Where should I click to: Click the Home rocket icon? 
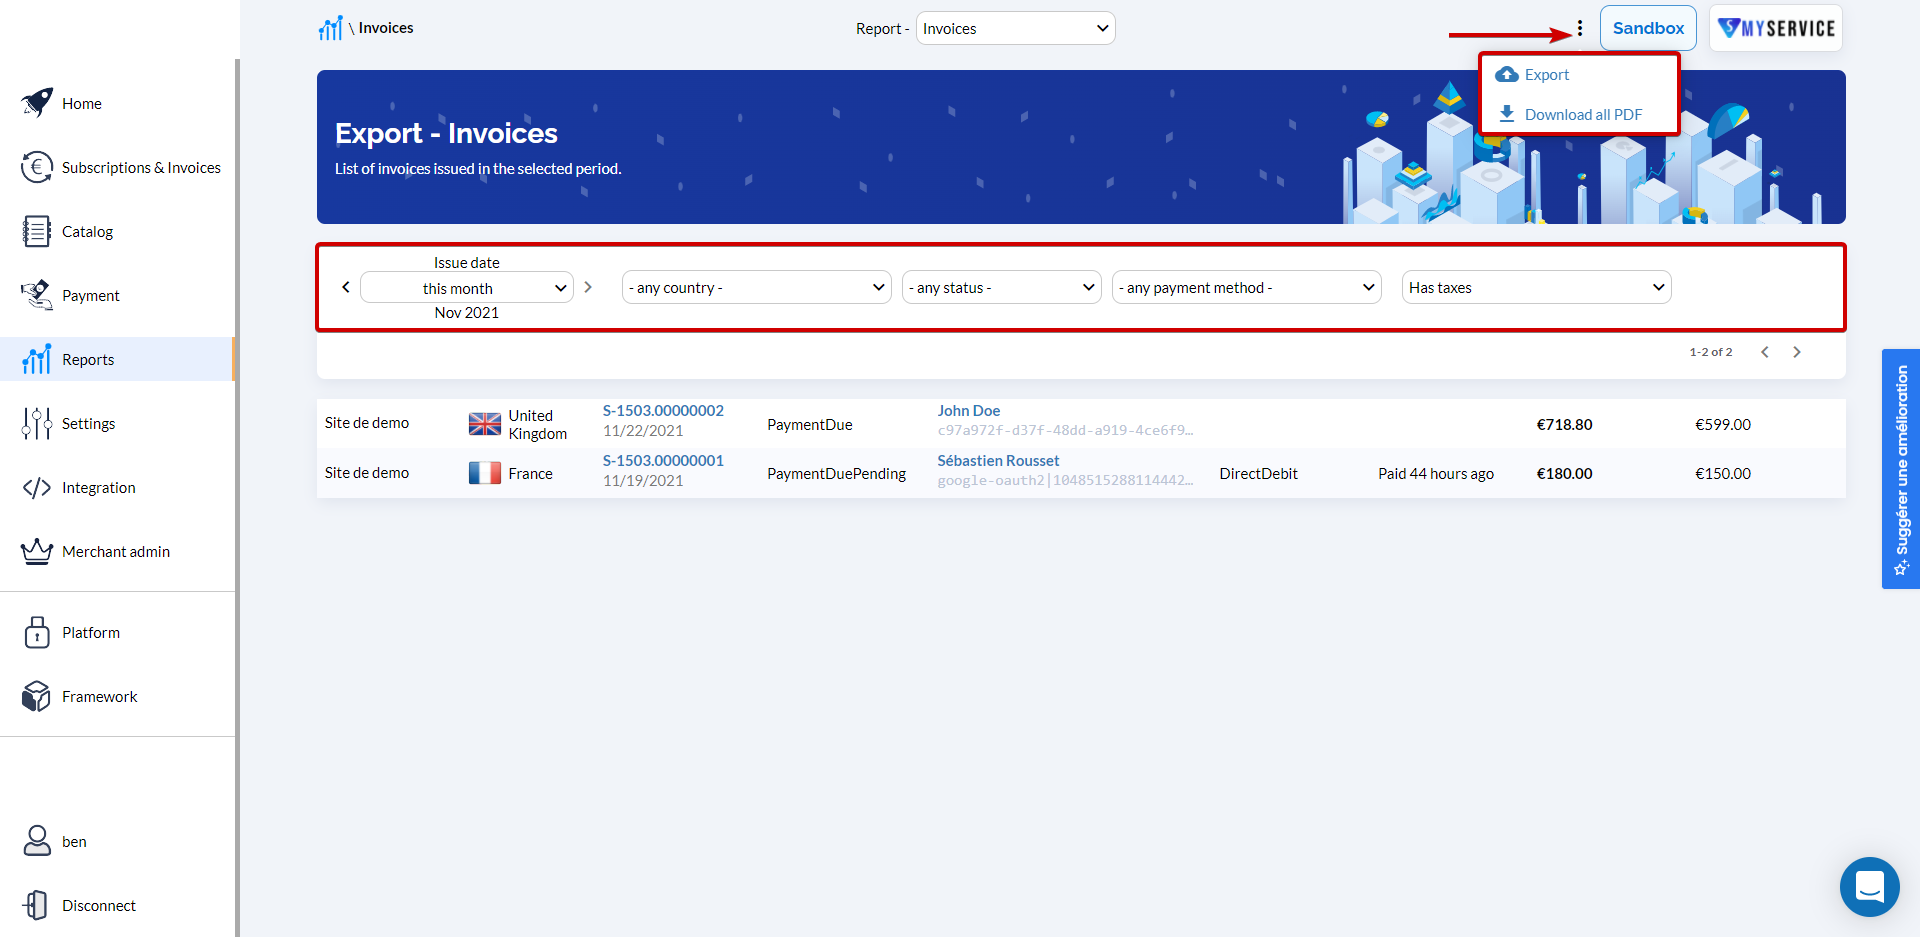[x=37, y=103]
